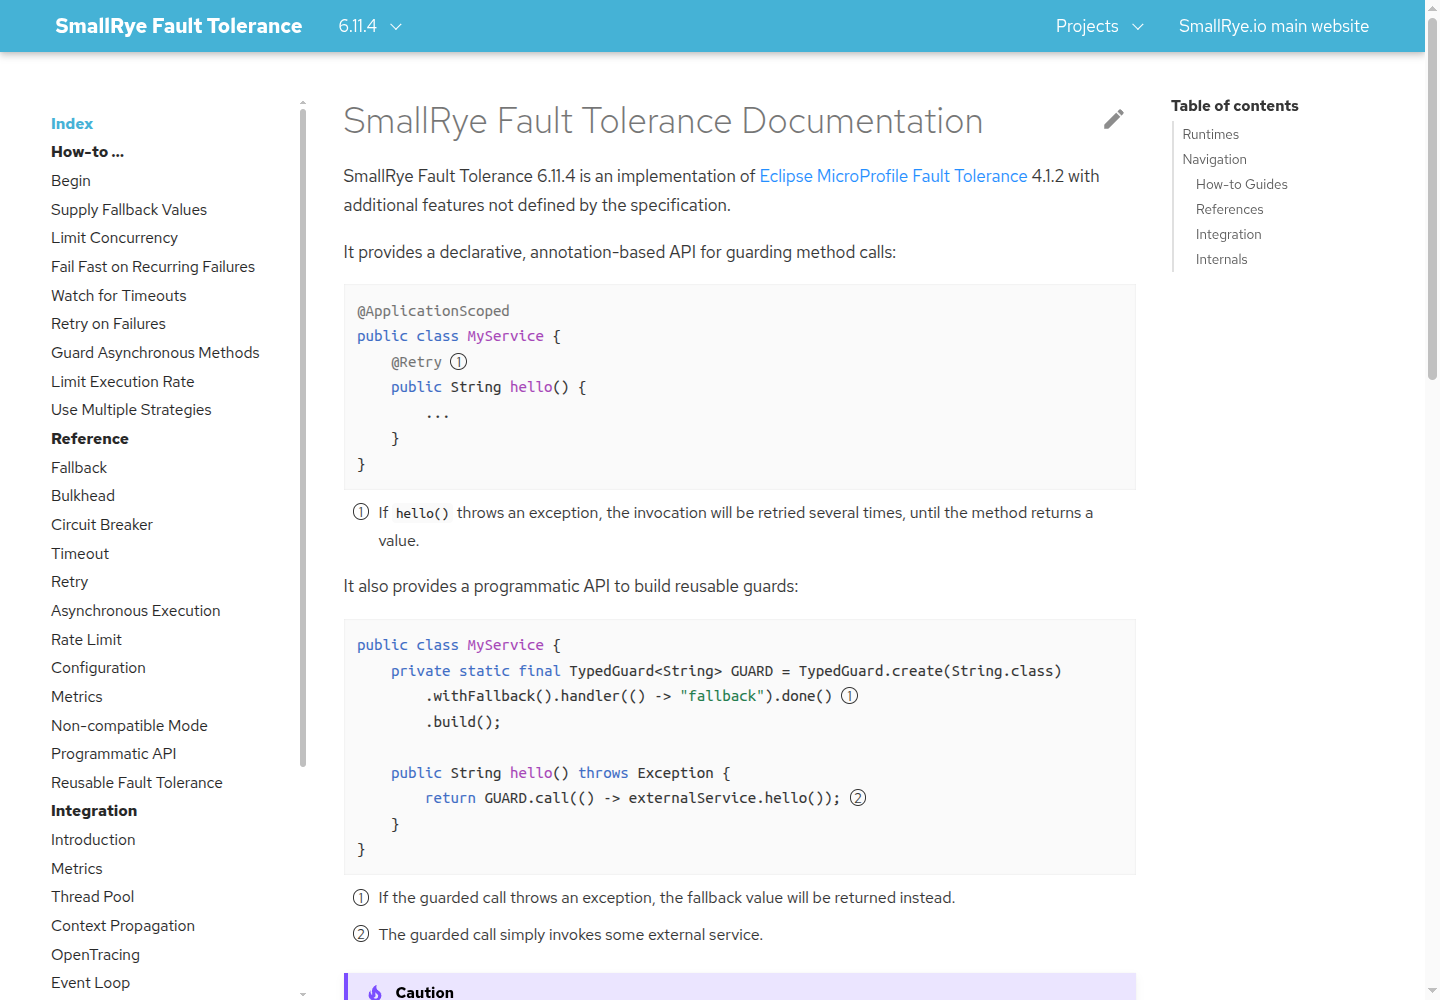Screen dimensions: 1440x1000
Task: Click the Caution flame icon
Action: click(374, 992)
